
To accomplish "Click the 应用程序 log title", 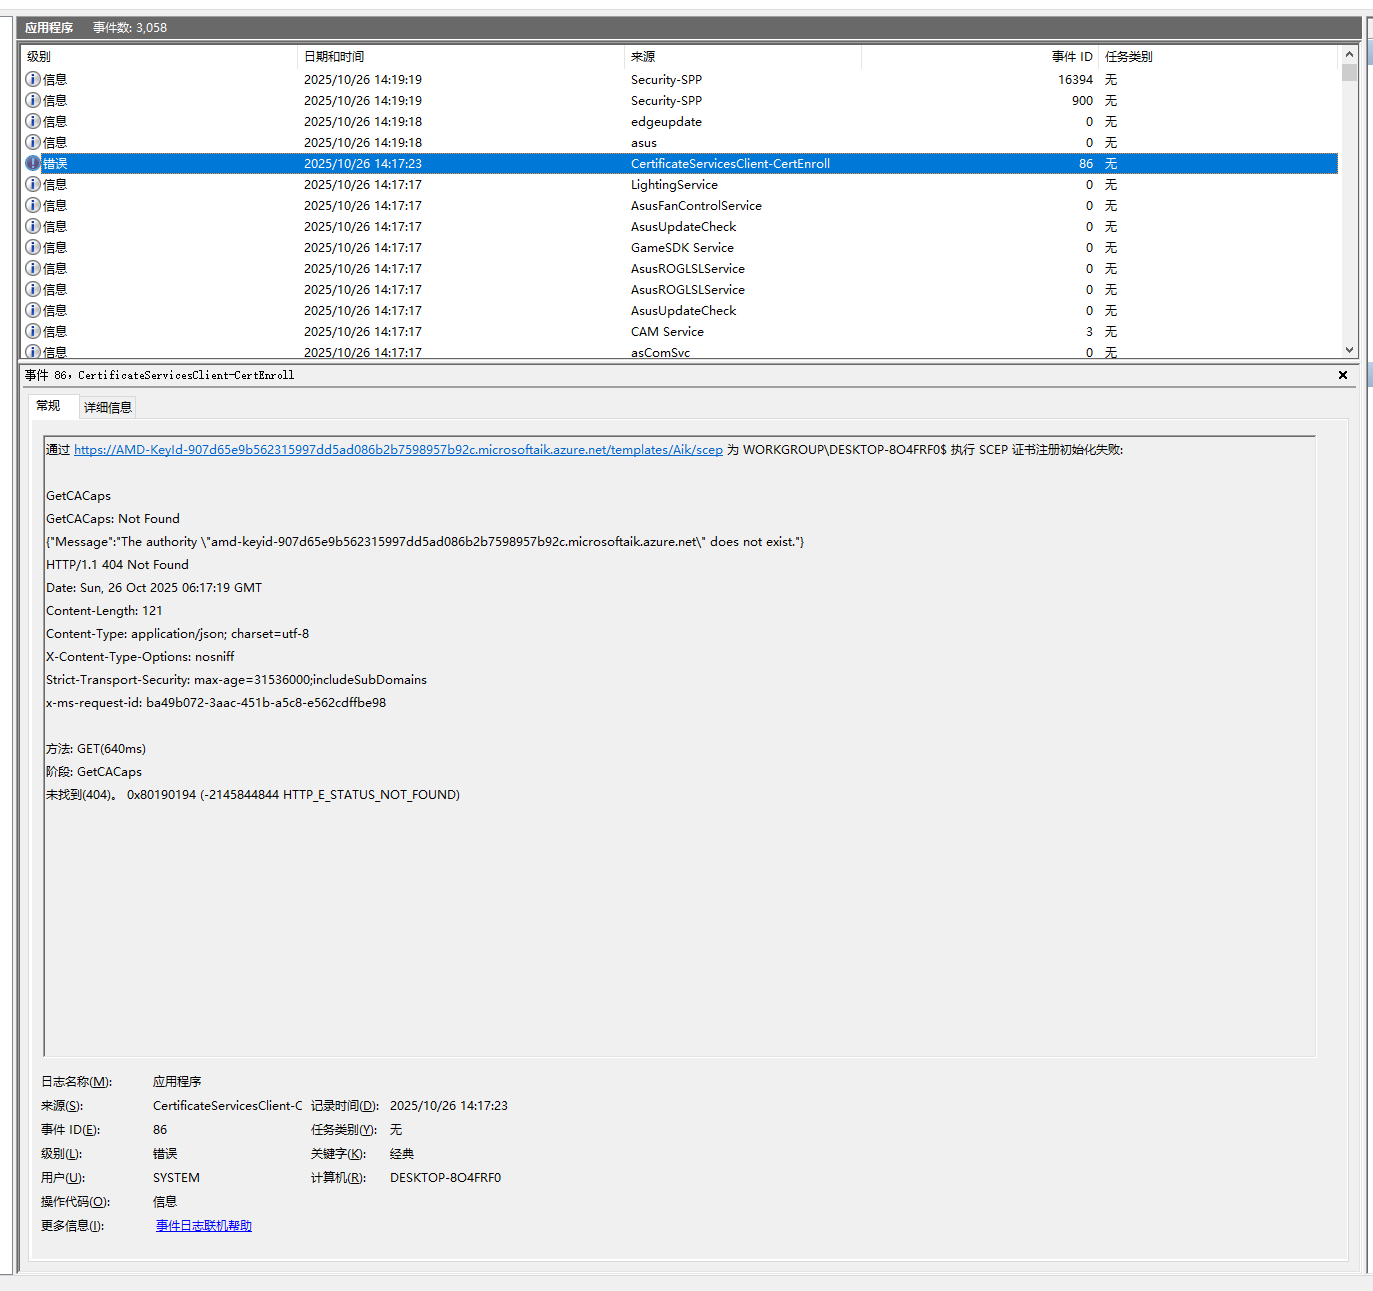I will coord(49,28).
